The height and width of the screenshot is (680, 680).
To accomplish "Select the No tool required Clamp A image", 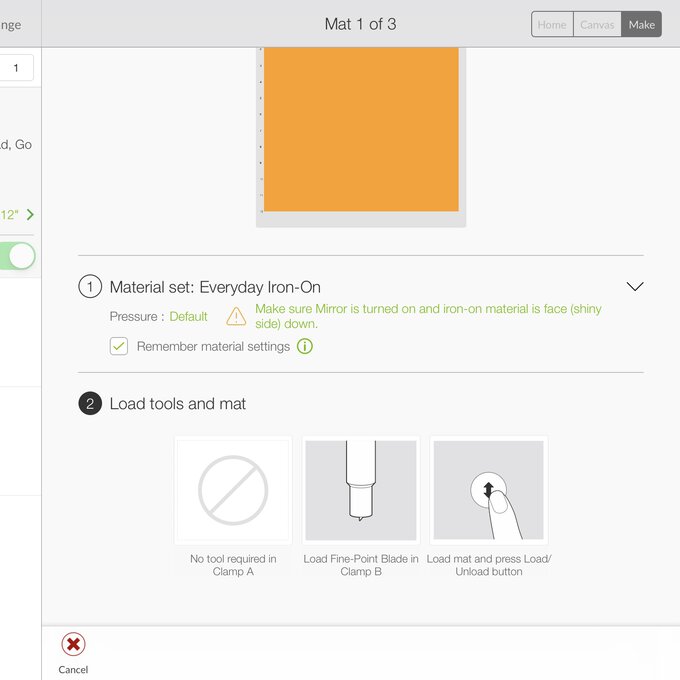I will [233, 491].
